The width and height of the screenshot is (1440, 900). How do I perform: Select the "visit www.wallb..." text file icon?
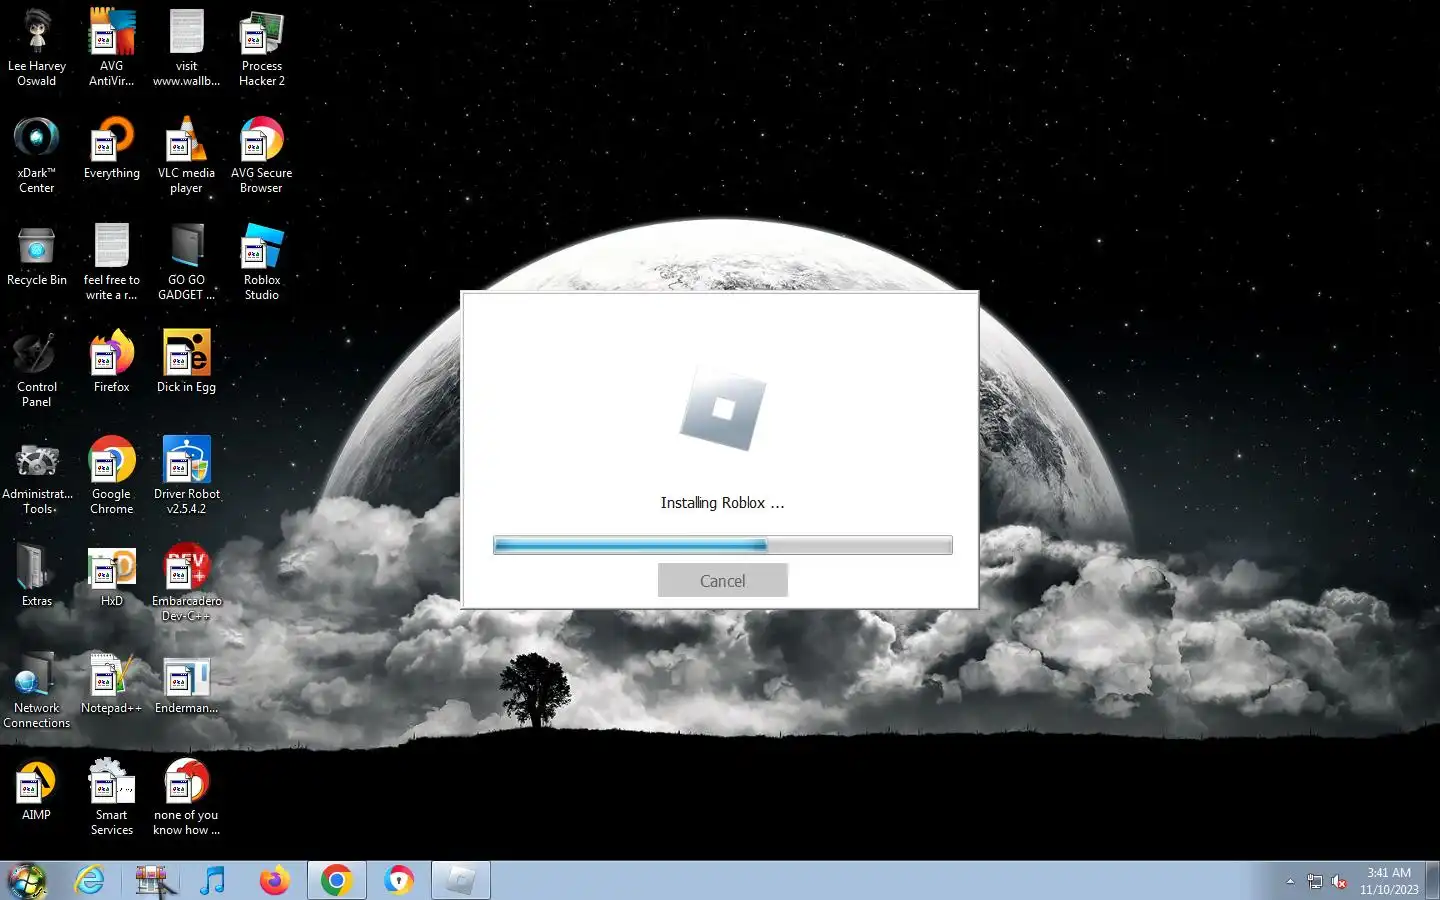point(186,47)
